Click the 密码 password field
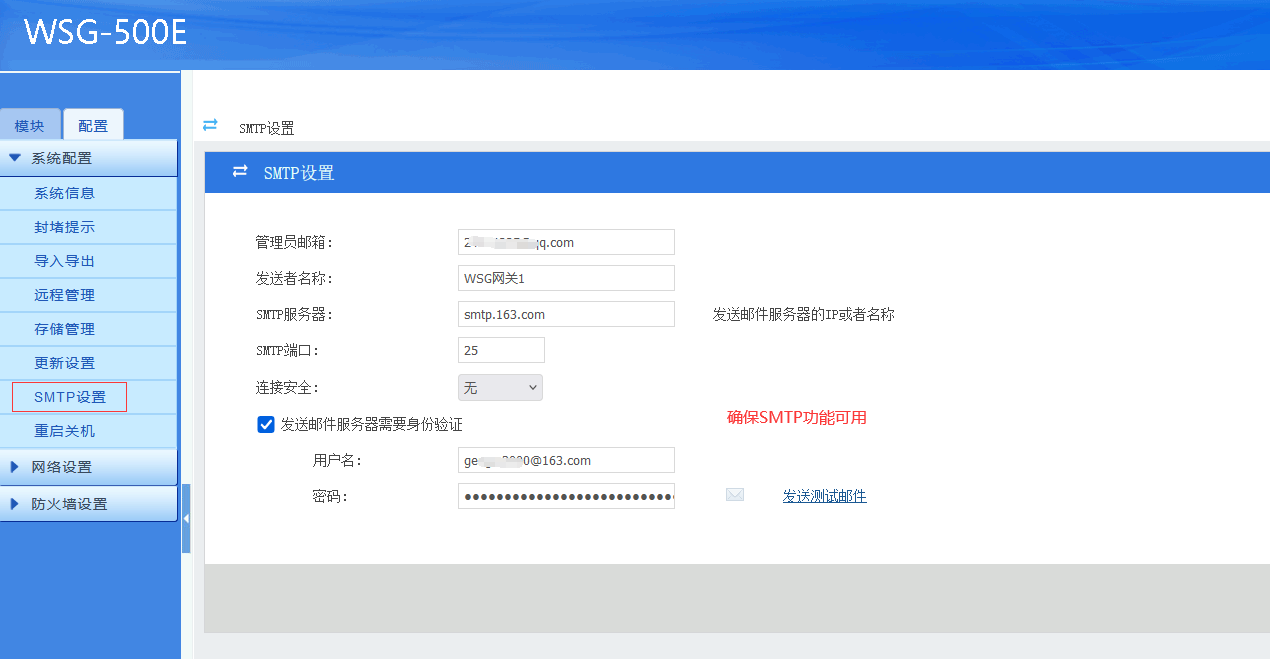 coord(566,496)
